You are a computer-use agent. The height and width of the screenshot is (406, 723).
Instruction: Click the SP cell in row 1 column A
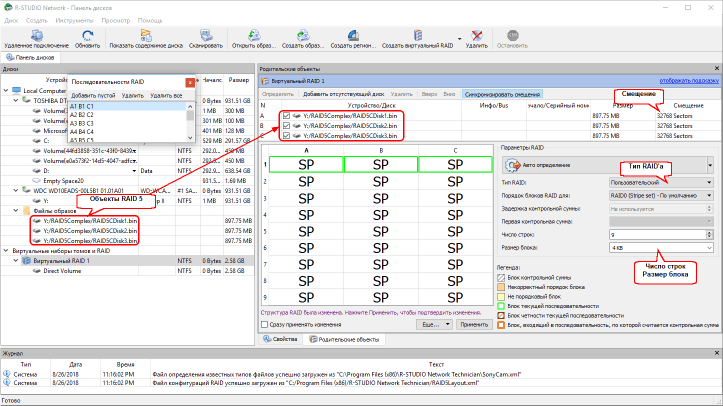pyautogui.click(x=306, y=165)
